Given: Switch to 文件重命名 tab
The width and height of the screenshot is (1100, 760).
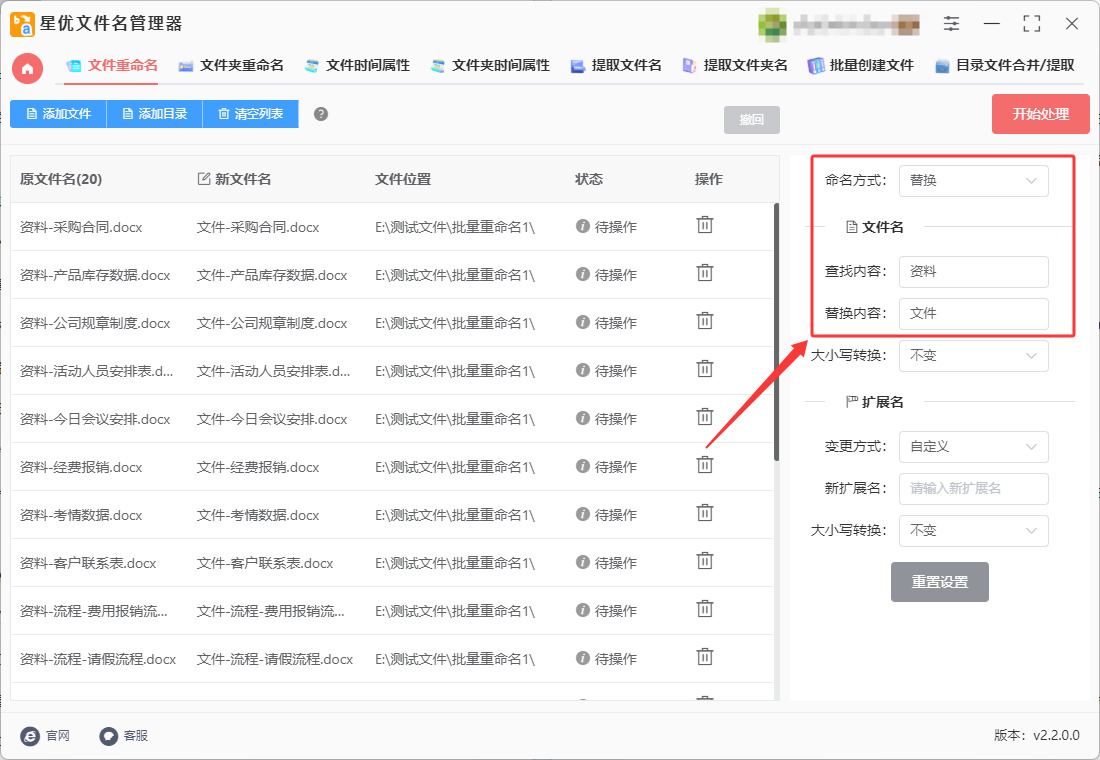Looking at the screenshot, I should (112, 66).
